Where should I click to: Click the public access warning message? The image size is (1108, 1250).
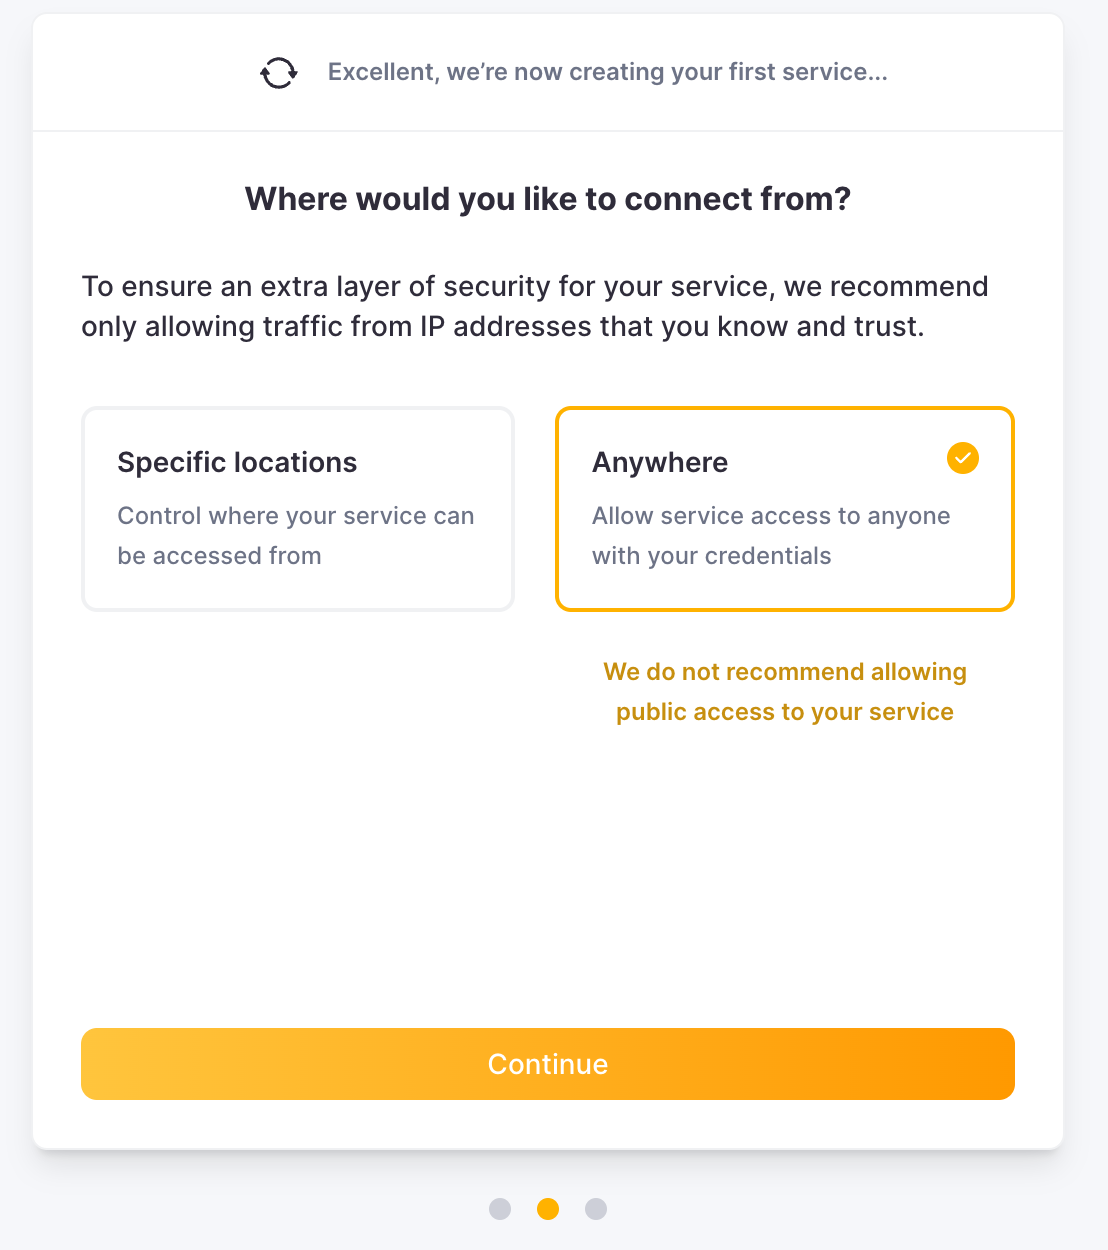(784, 691)
